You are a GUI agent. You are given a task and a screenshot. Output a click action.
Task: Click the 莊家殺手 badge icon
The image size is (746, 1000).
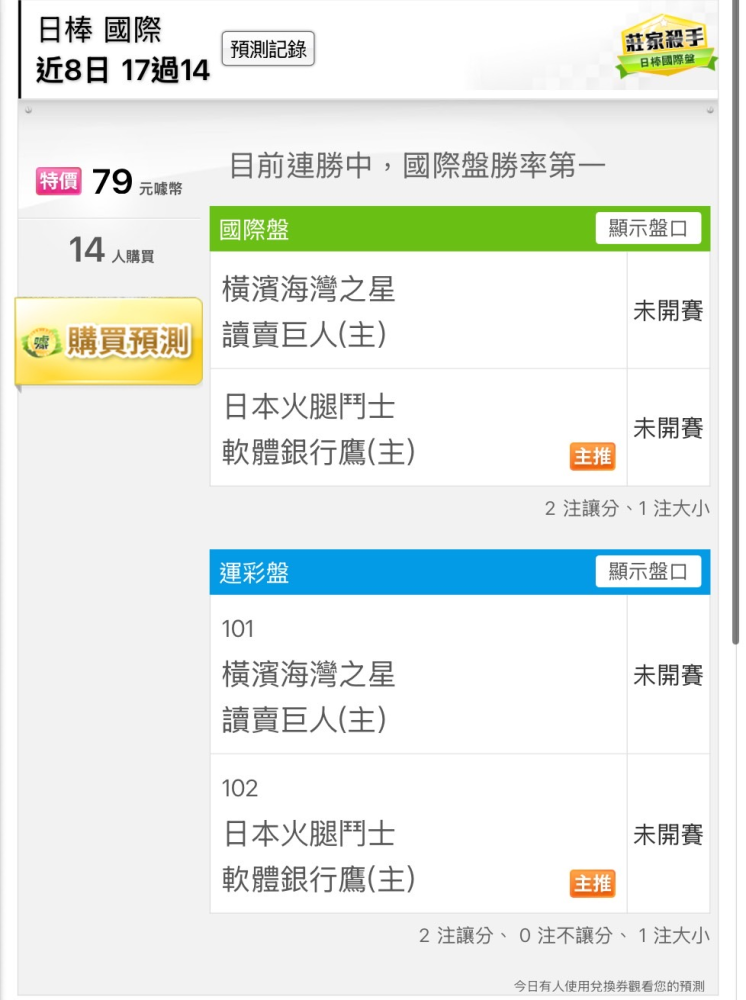click(666, 47)
